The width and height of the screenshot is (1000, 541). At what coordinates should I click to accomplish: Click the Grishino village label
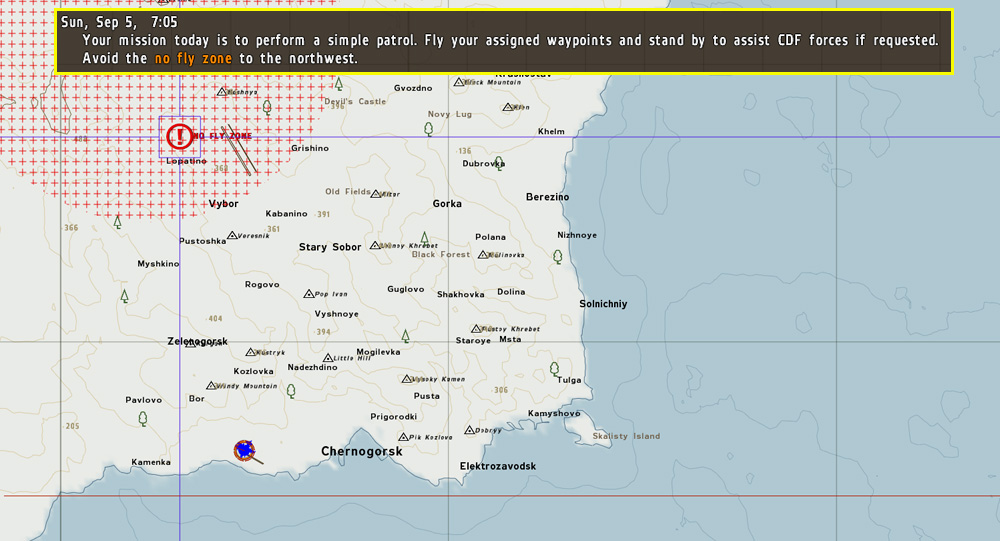tap(310, 148)
